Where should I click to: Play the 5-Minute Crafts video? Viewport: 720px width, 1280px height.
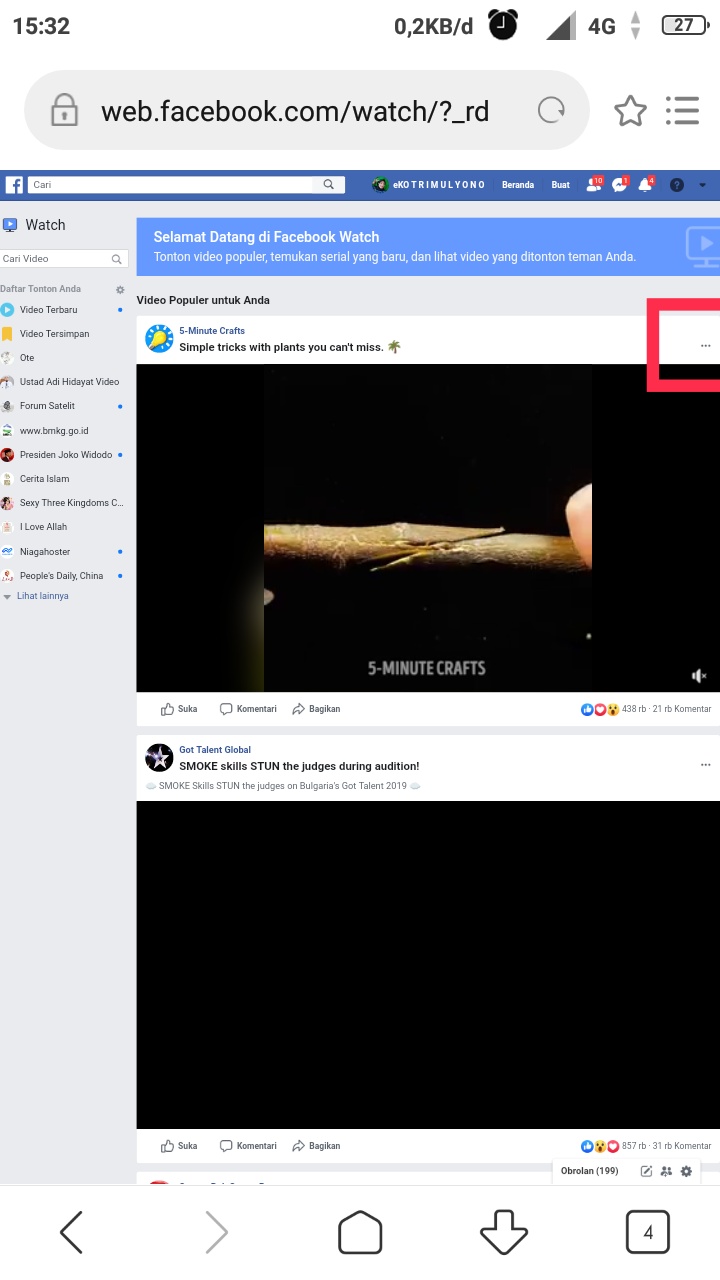(x=428, y=528)
